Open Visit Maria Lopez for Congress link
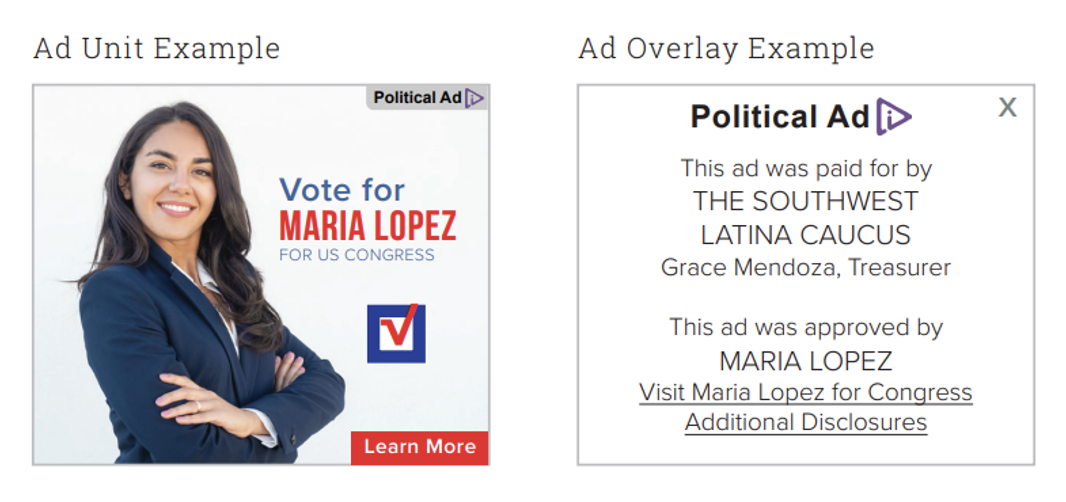The image size is (1066, 502). pyautogui.click(x=806, y=392)
